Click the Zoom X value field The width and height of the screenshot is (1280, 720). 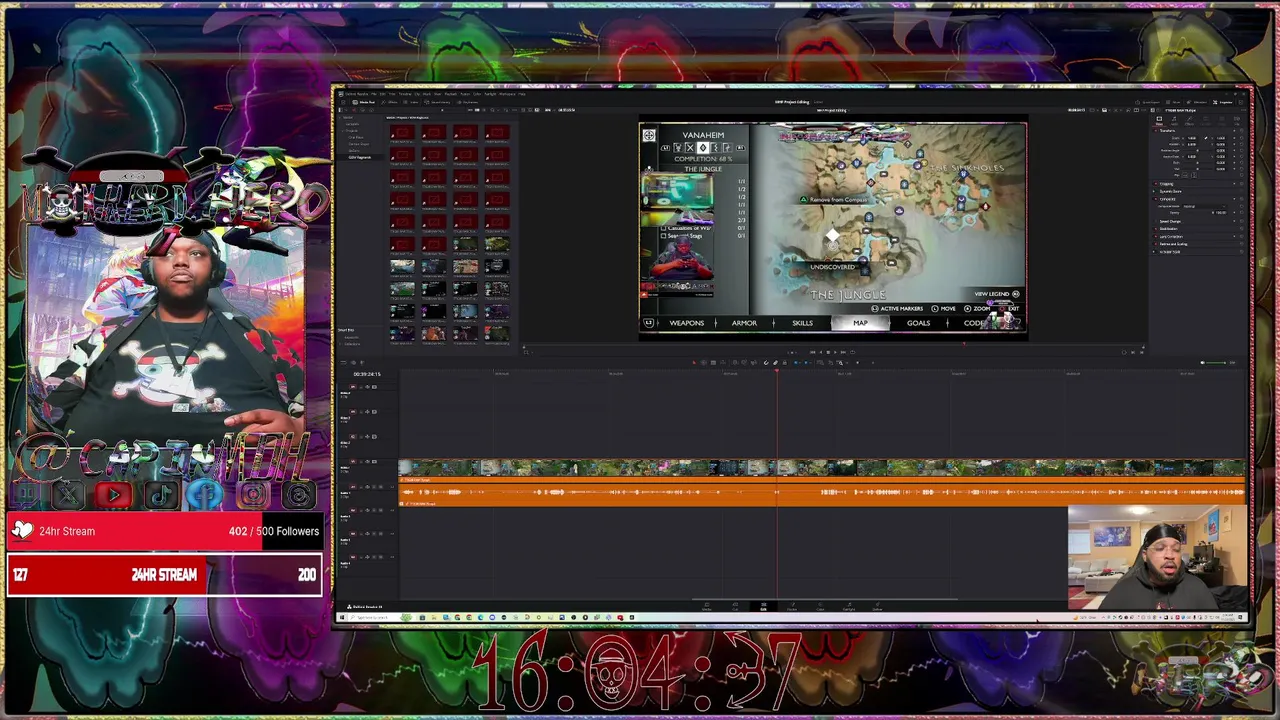1191,138
